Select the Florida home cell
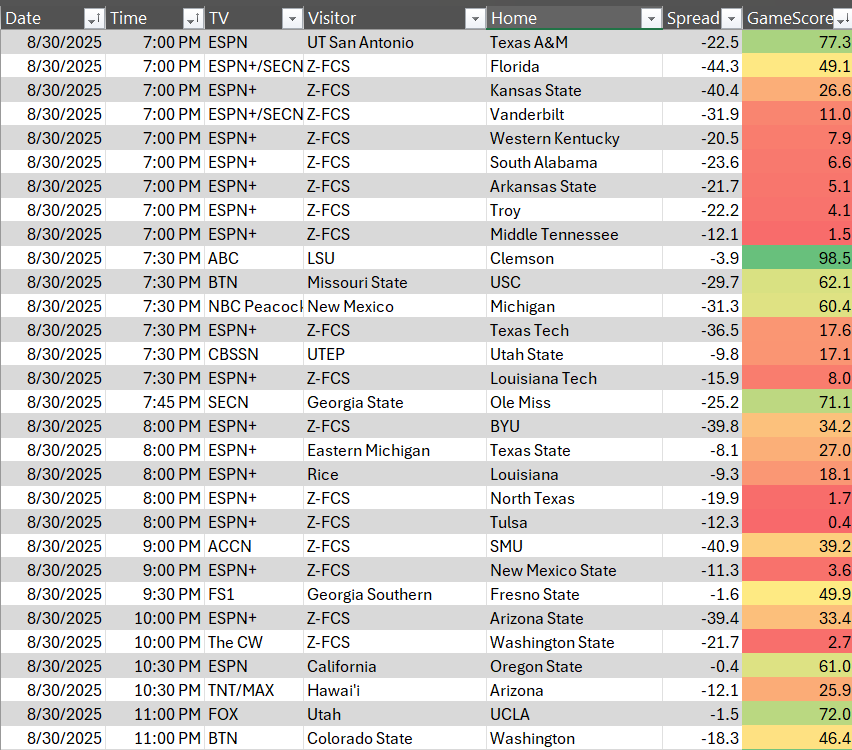This screenshot has width=852, height=750. click(574, 66)
